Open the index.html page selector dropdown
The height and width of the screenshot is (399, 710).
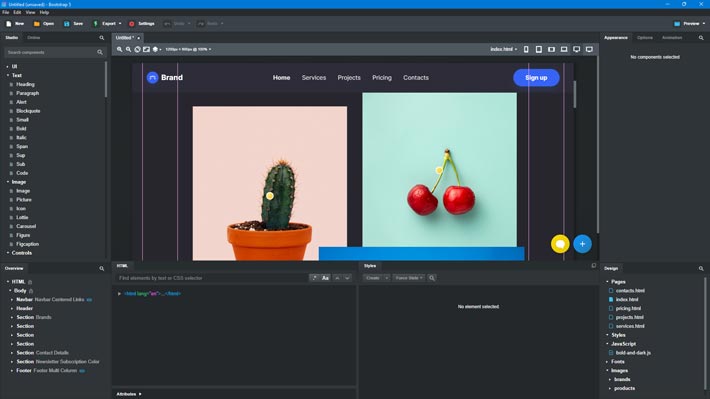[x=504, y=49]
